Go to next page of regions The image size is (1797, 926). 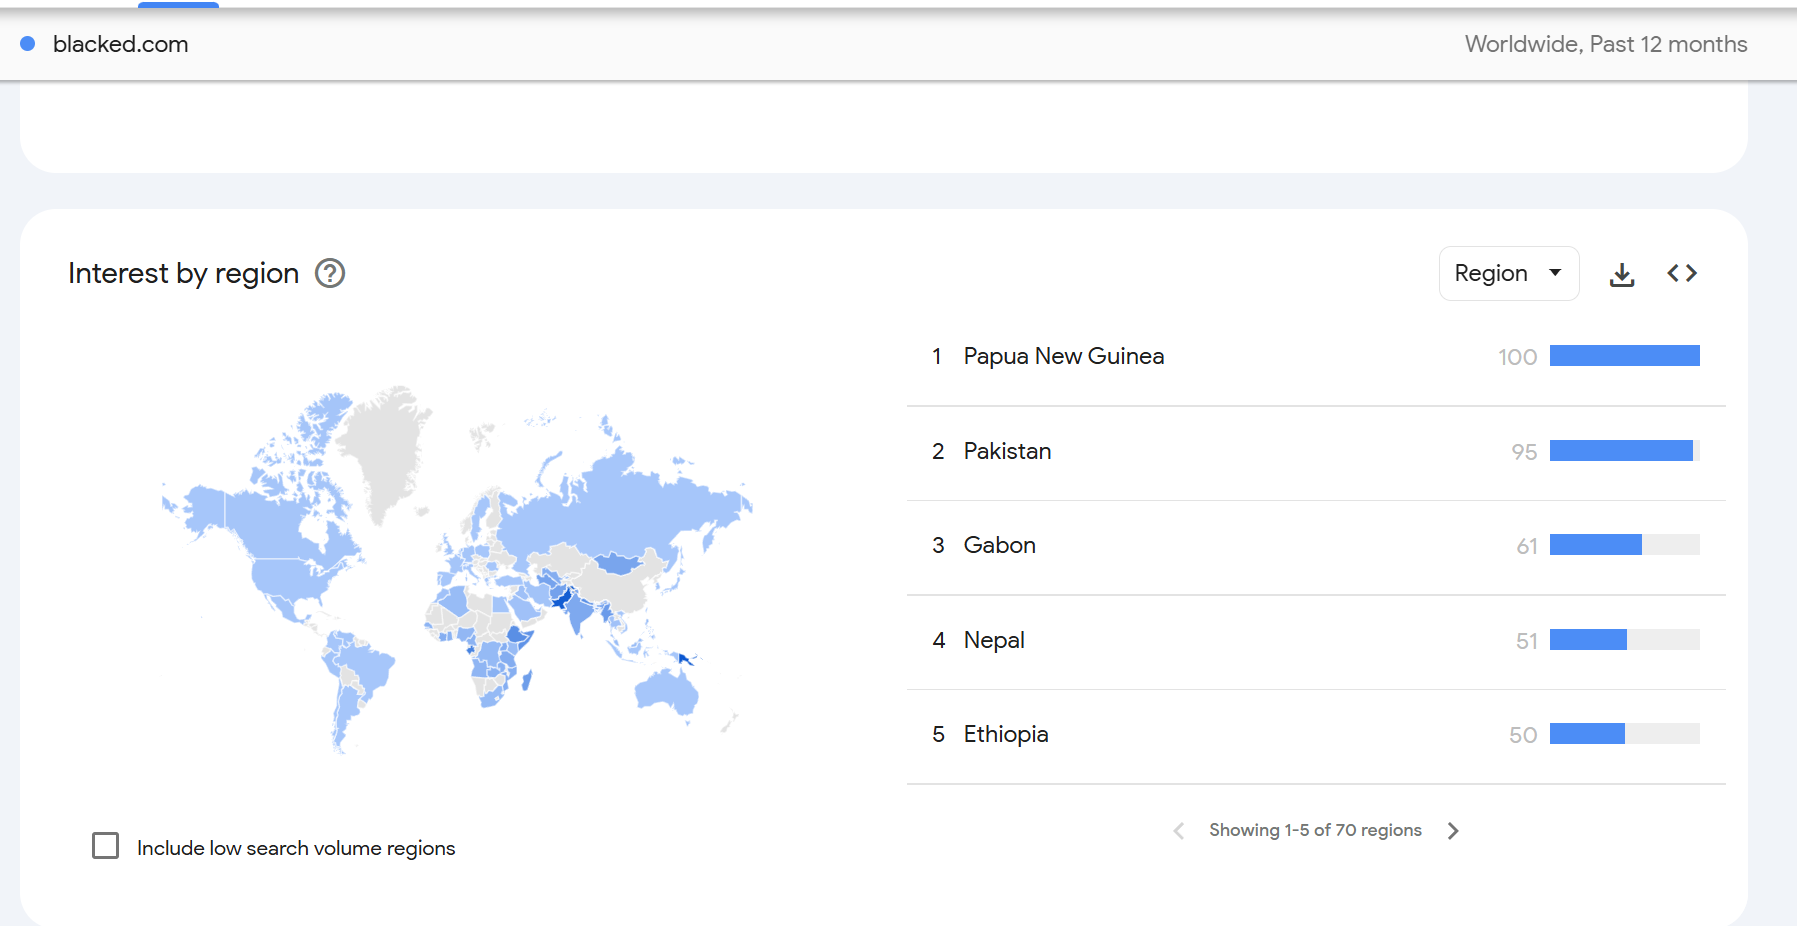(x=1453, y=830)
